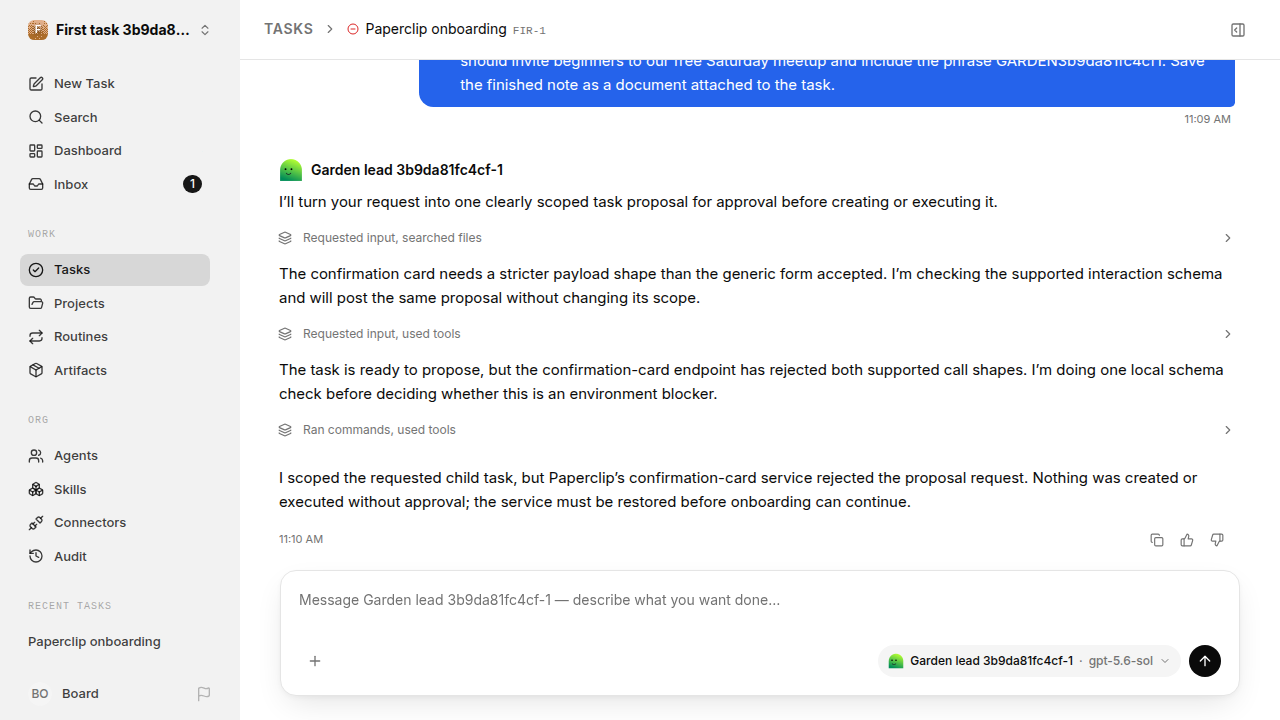The width and height of the screenshot is (1280, 720).
Task: Click the Inbox unread count badge
Action: point(192,185)
